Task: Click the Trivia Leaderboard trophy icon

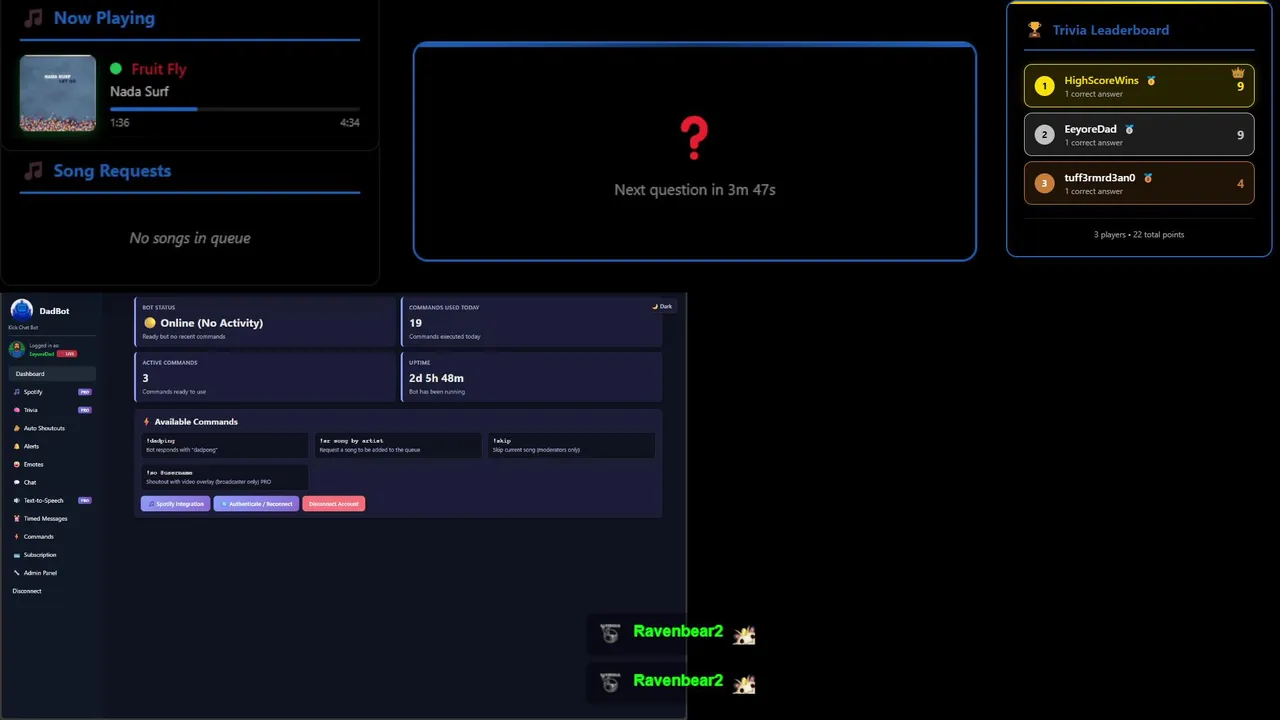Action: (x=1034, y=30)
